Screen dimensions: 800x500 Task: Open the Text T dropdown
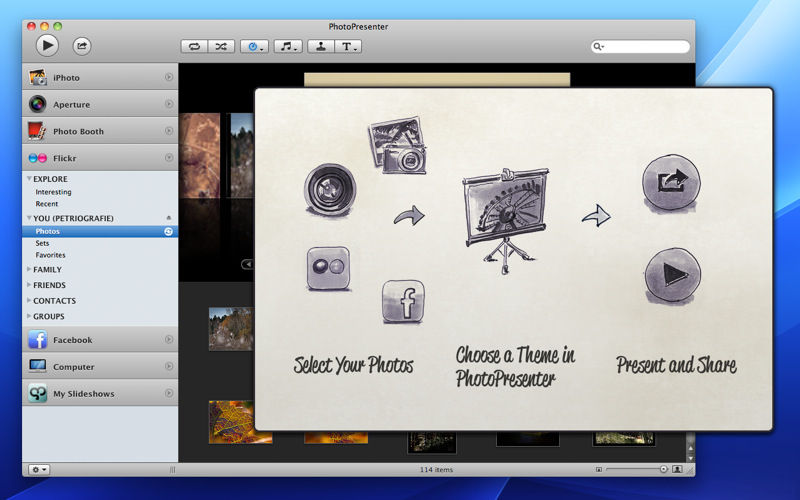[x=348, y=46]
